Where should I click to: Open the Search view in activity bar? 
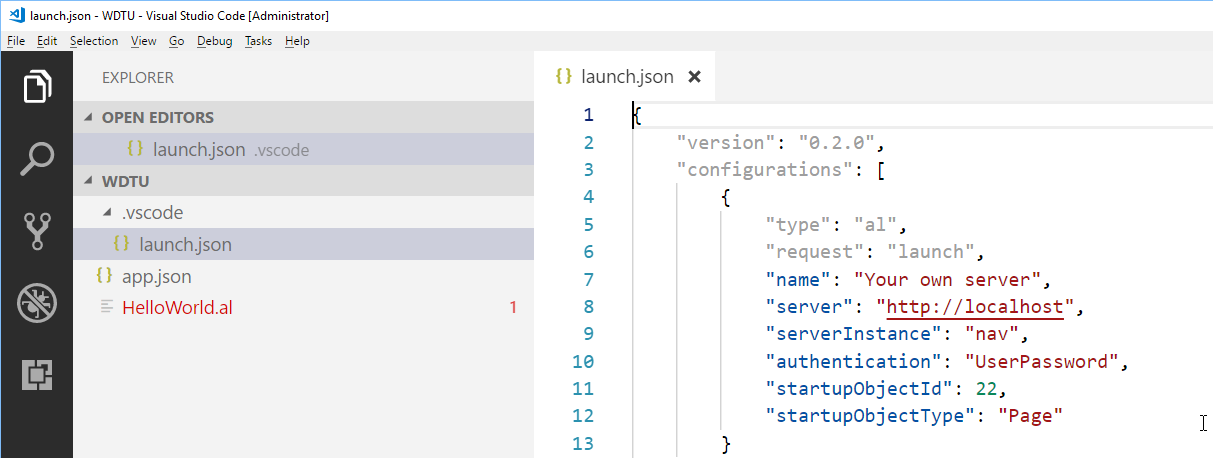[x=36, y=158]
